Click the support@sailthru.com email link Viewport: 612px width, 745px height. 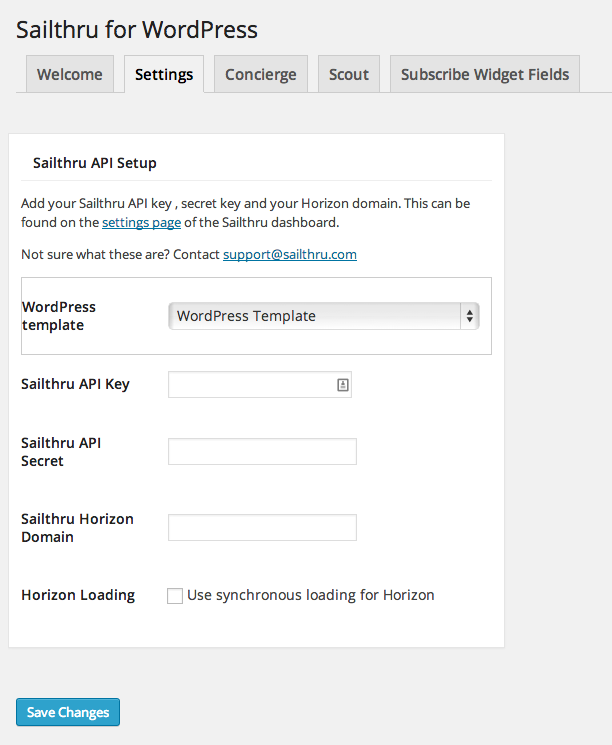tap(290, 255)
